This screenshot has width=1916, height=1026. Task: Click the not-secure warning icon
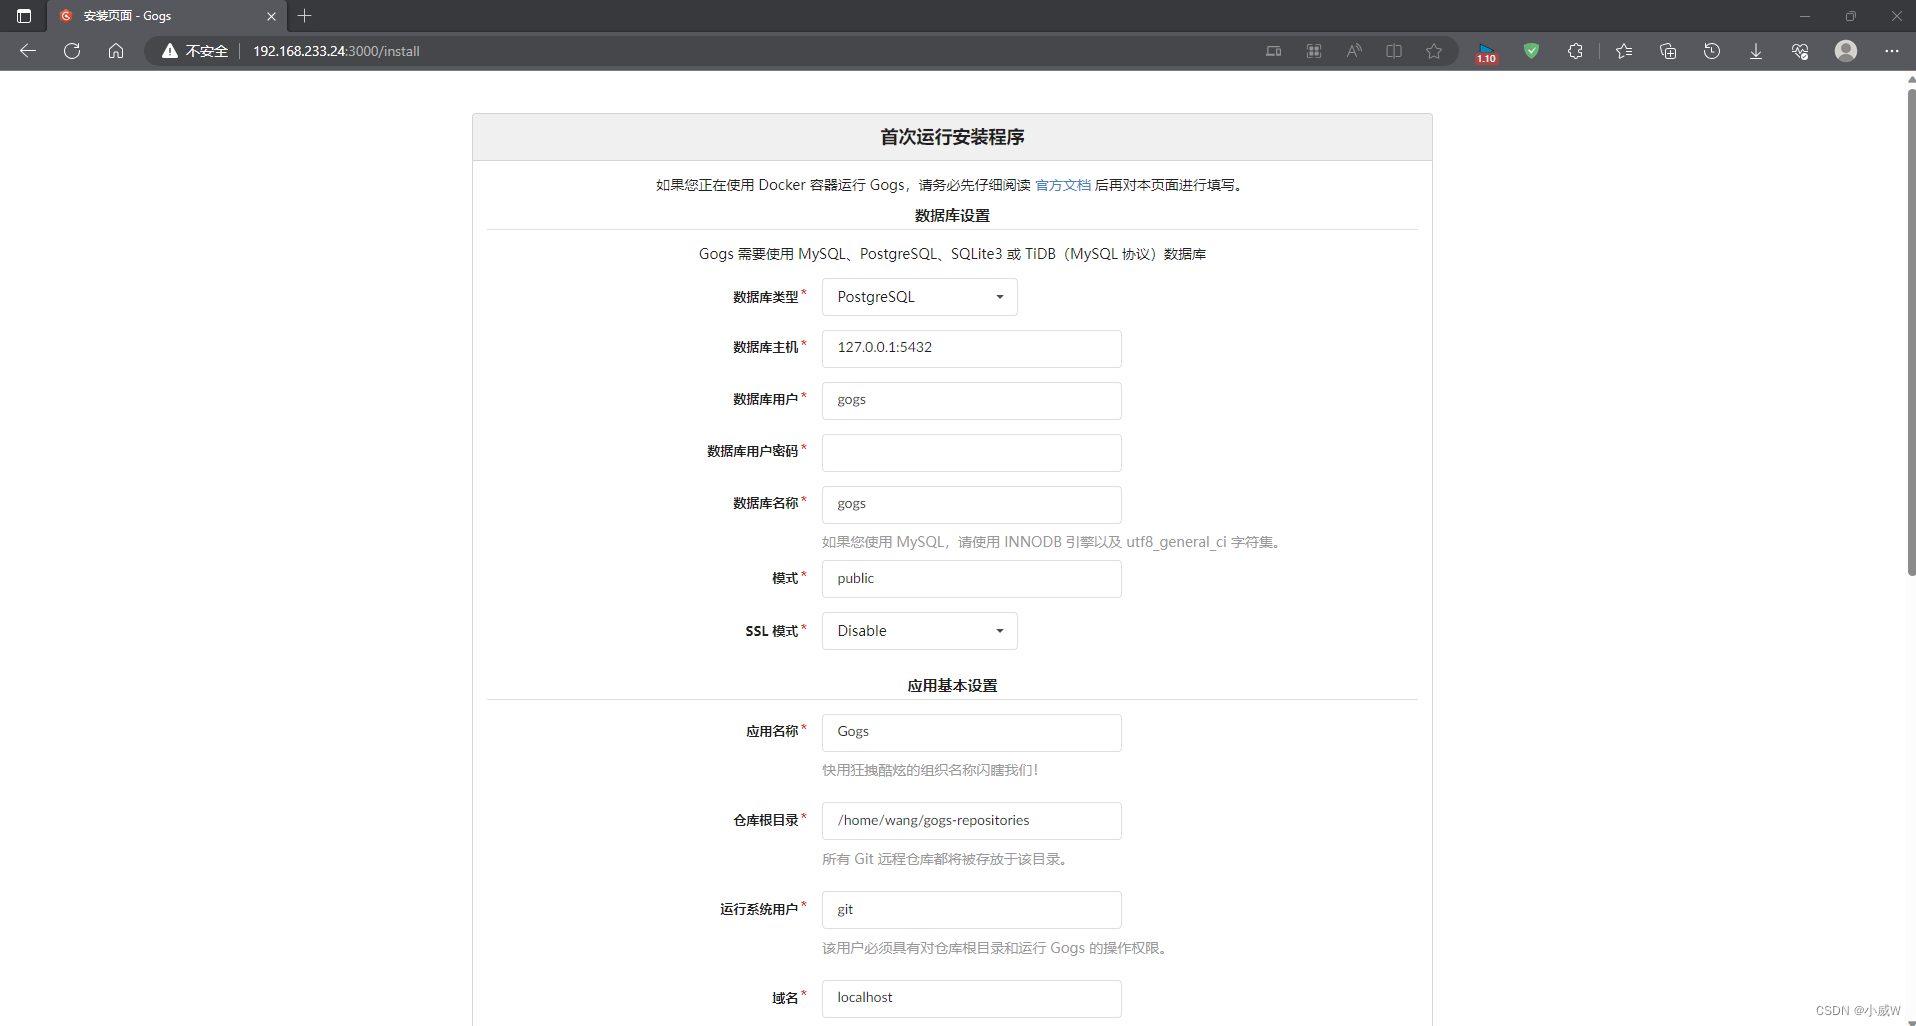(170, 51)
